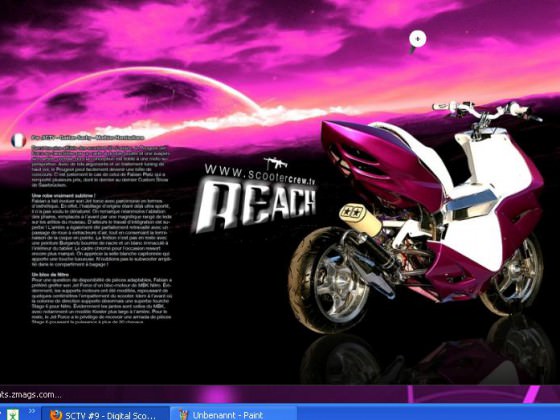Select the French flag language icon

coord(19,140)
